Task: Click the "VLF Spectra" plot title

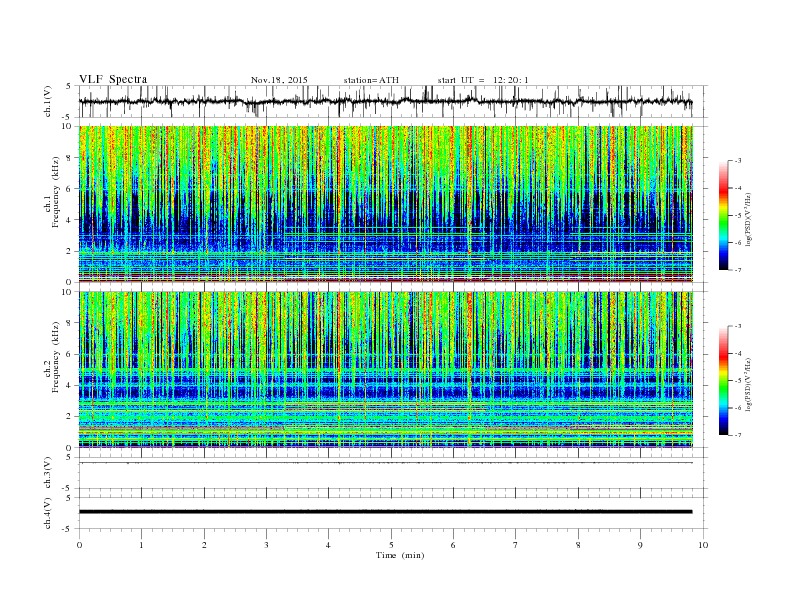Action: click(113, 79)
